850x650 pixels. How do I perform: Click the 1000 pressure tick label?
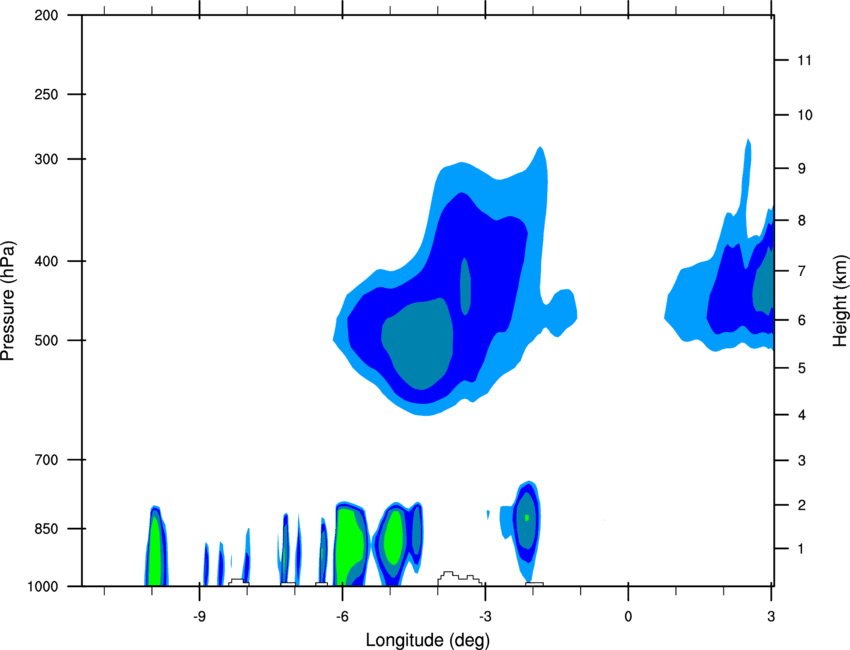coord(42,587)
